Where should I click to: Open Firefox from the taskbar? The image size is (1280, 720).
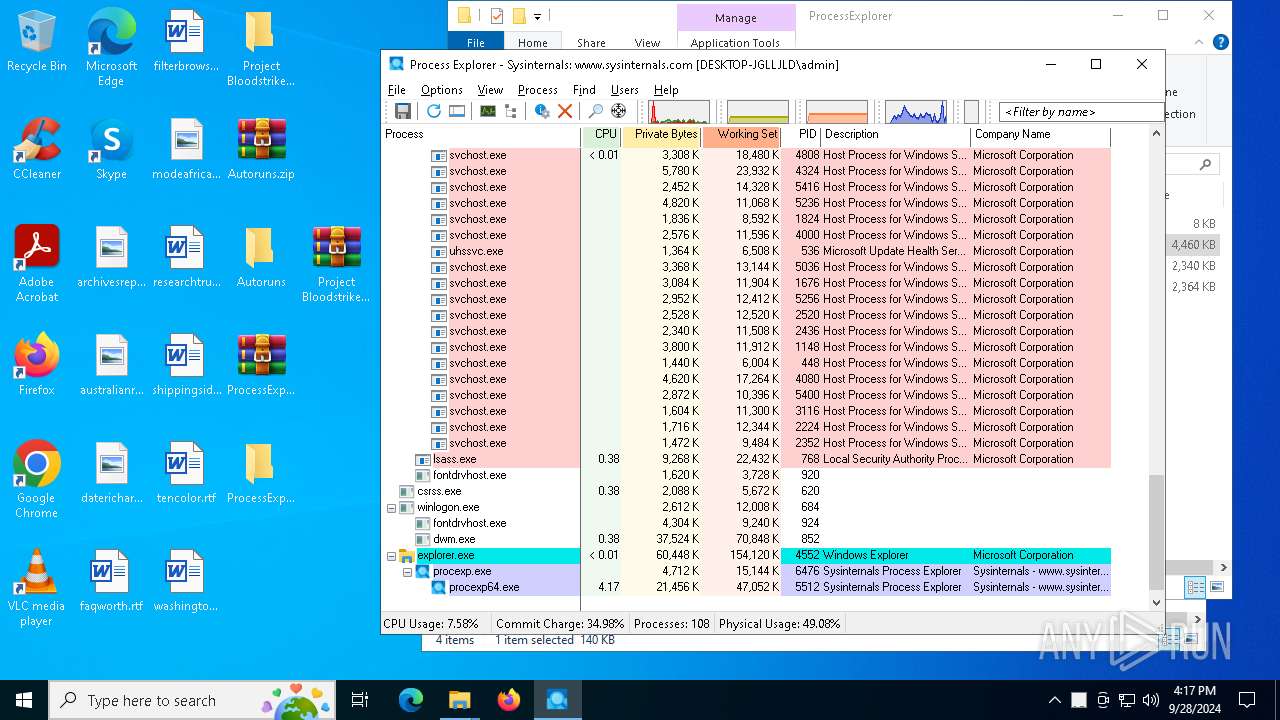click(x=509, y=700)
